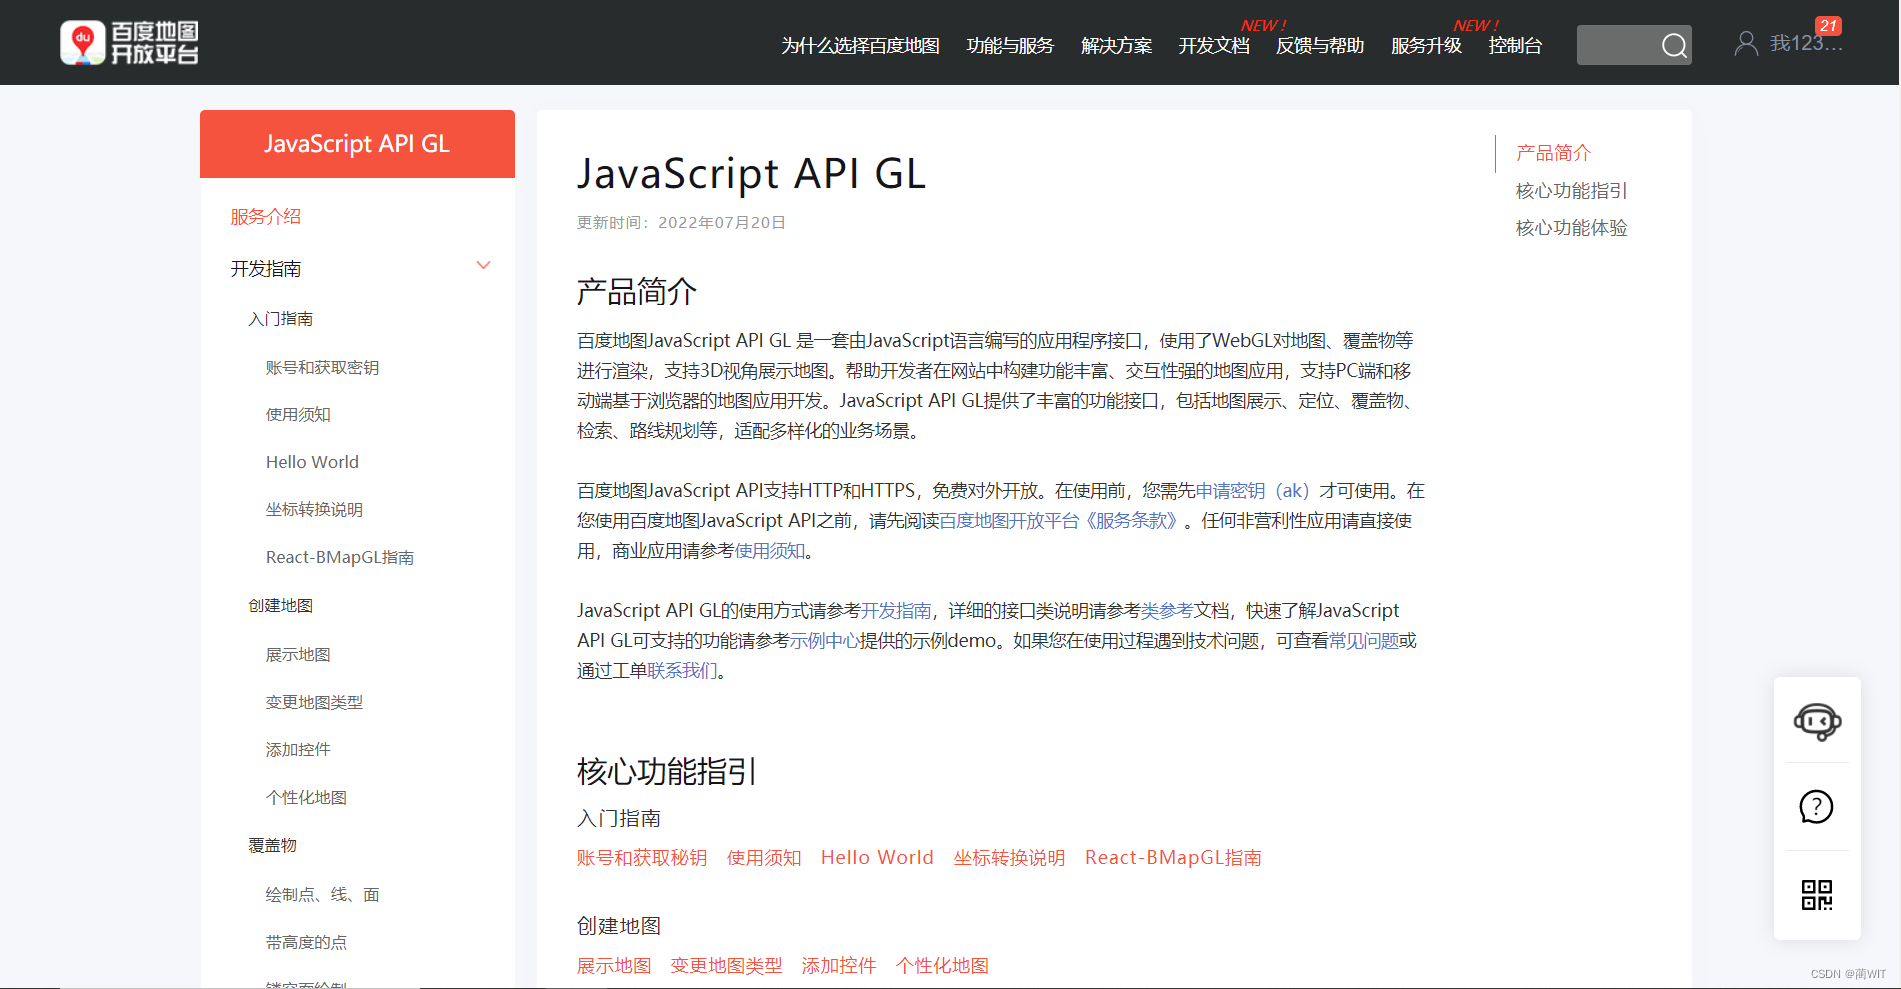Open 展示地图 sidebar item
Viewport: 1901px width, 989px height.
[x=298, y=655]
